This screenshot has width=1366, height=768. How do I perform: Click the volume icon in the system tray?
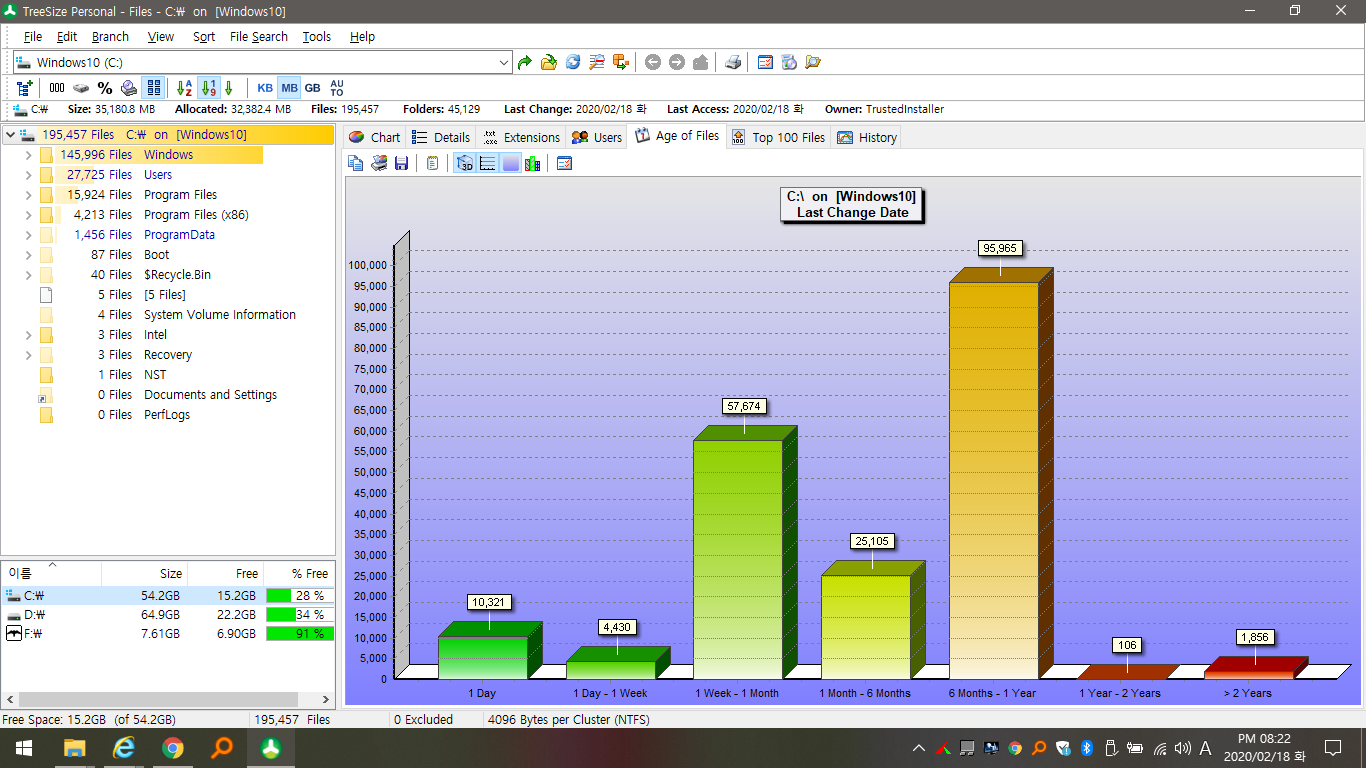[1183, 748]
